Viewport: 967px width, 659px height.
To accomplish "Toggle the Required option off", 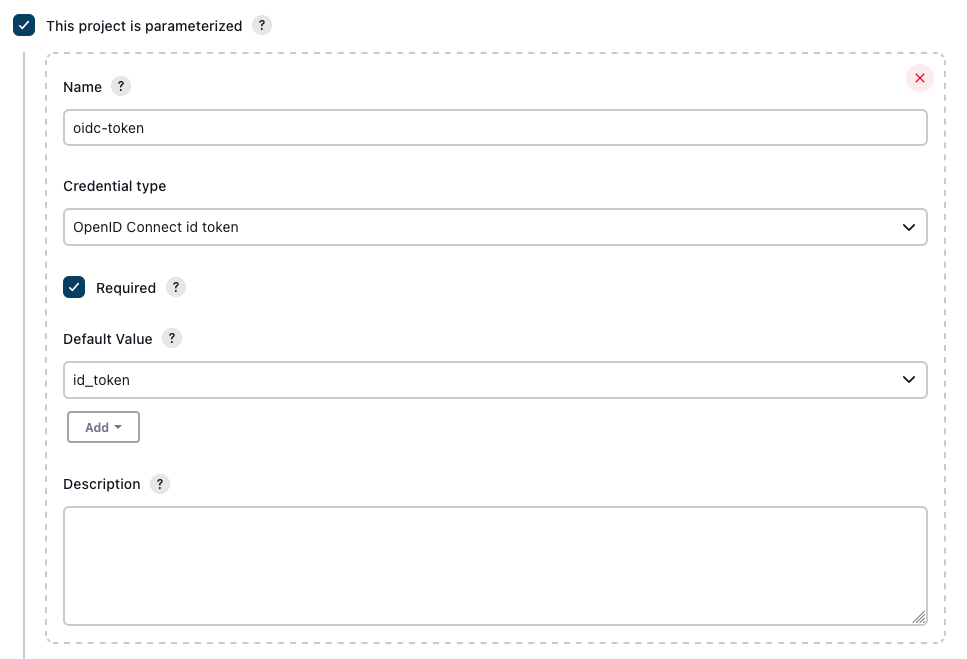I will 73,287.
